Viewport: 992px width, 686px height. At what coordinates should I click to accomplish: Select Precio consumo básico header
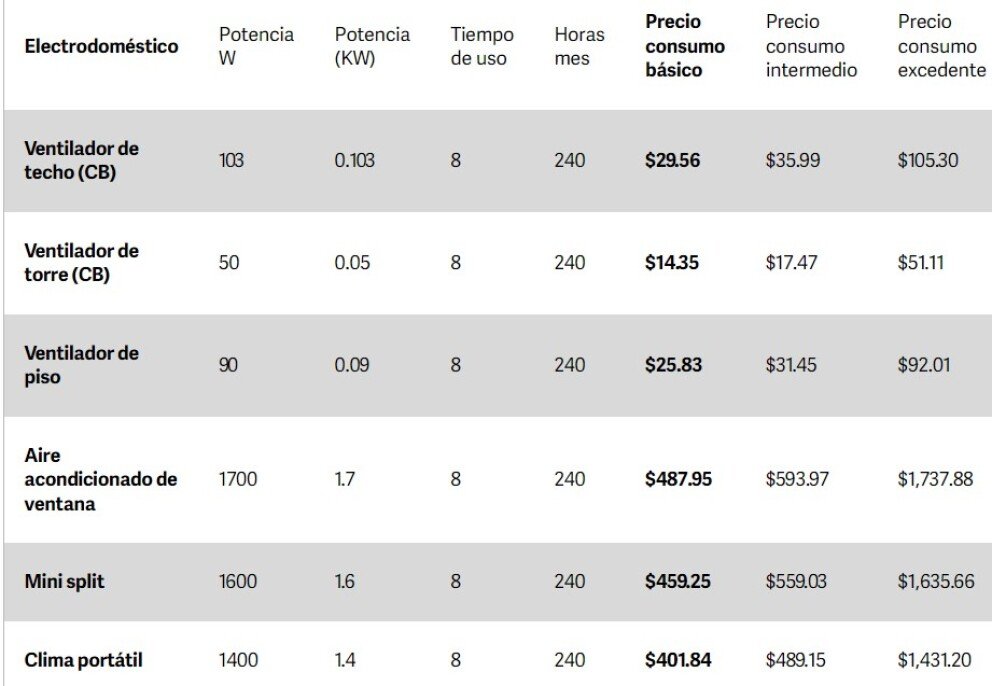[x=685, y=46]
